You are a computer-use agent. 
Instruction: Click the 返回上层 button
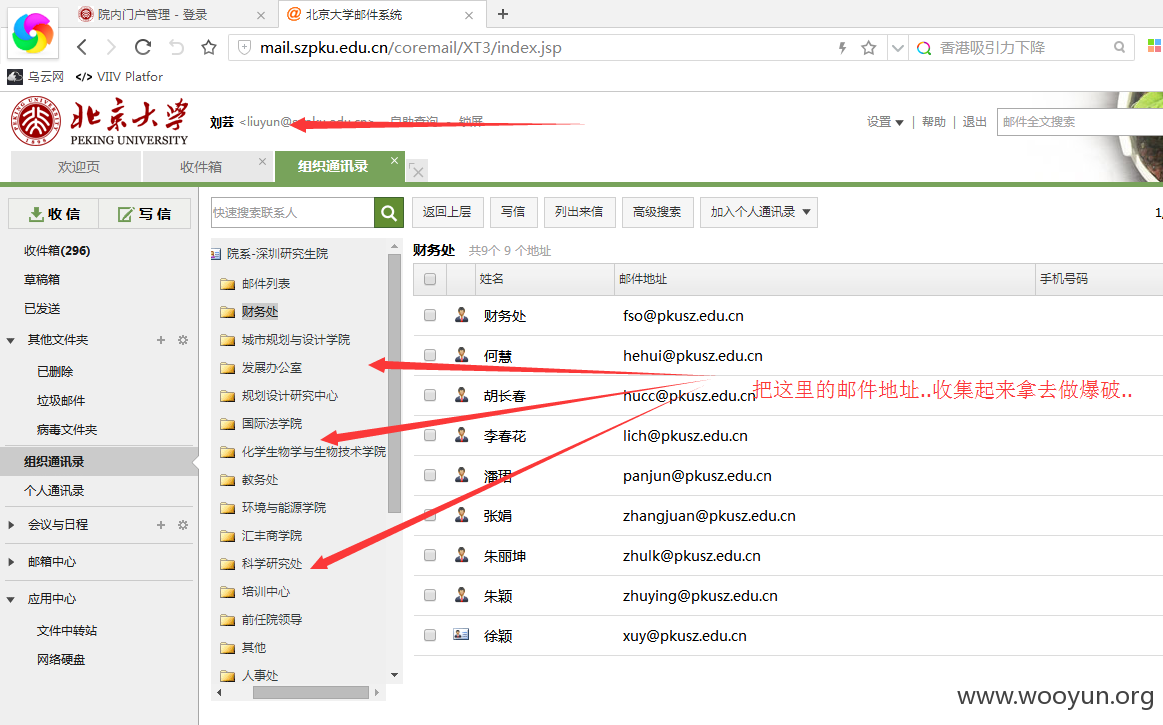pyautogui.click(x=447, y=212)
